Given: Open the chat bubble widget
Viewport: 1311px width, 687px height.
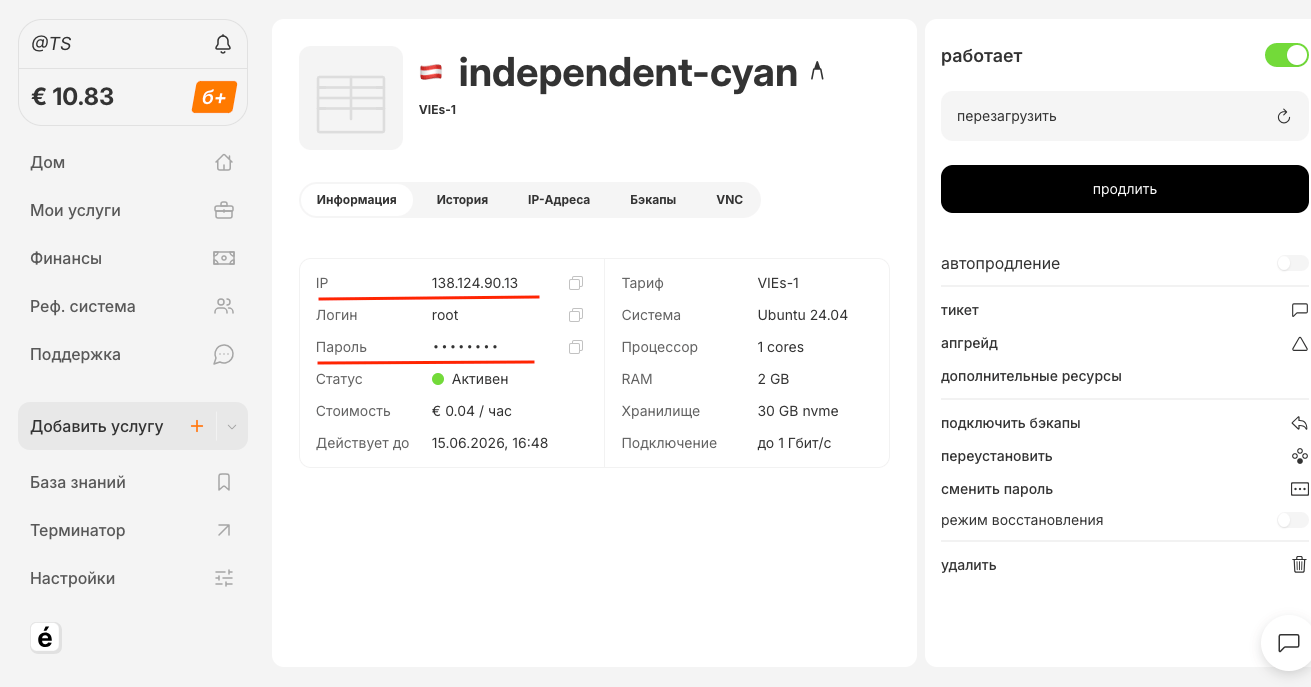Looking at the screenshot, I should (1288, 641).
